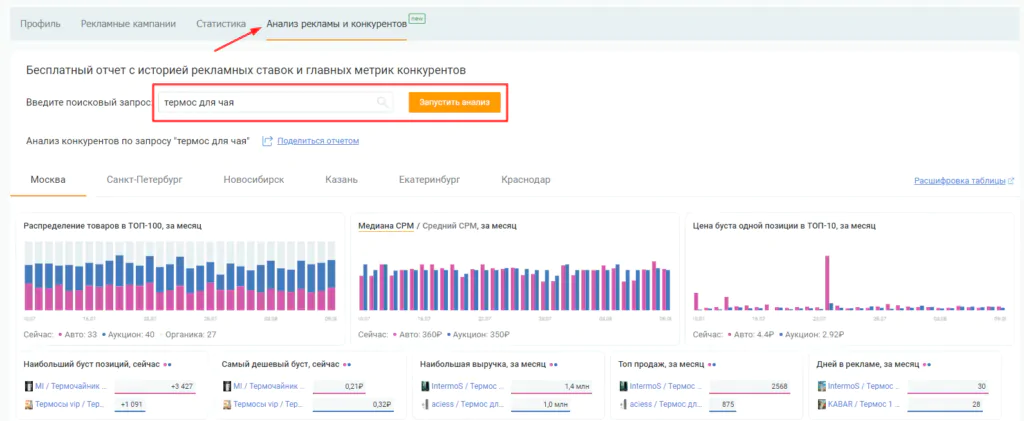Image resolution: width=1024 pixels, height=421 pixels.
Task: Switch chart to Средний CPM
Action: [x=449, y=226]
